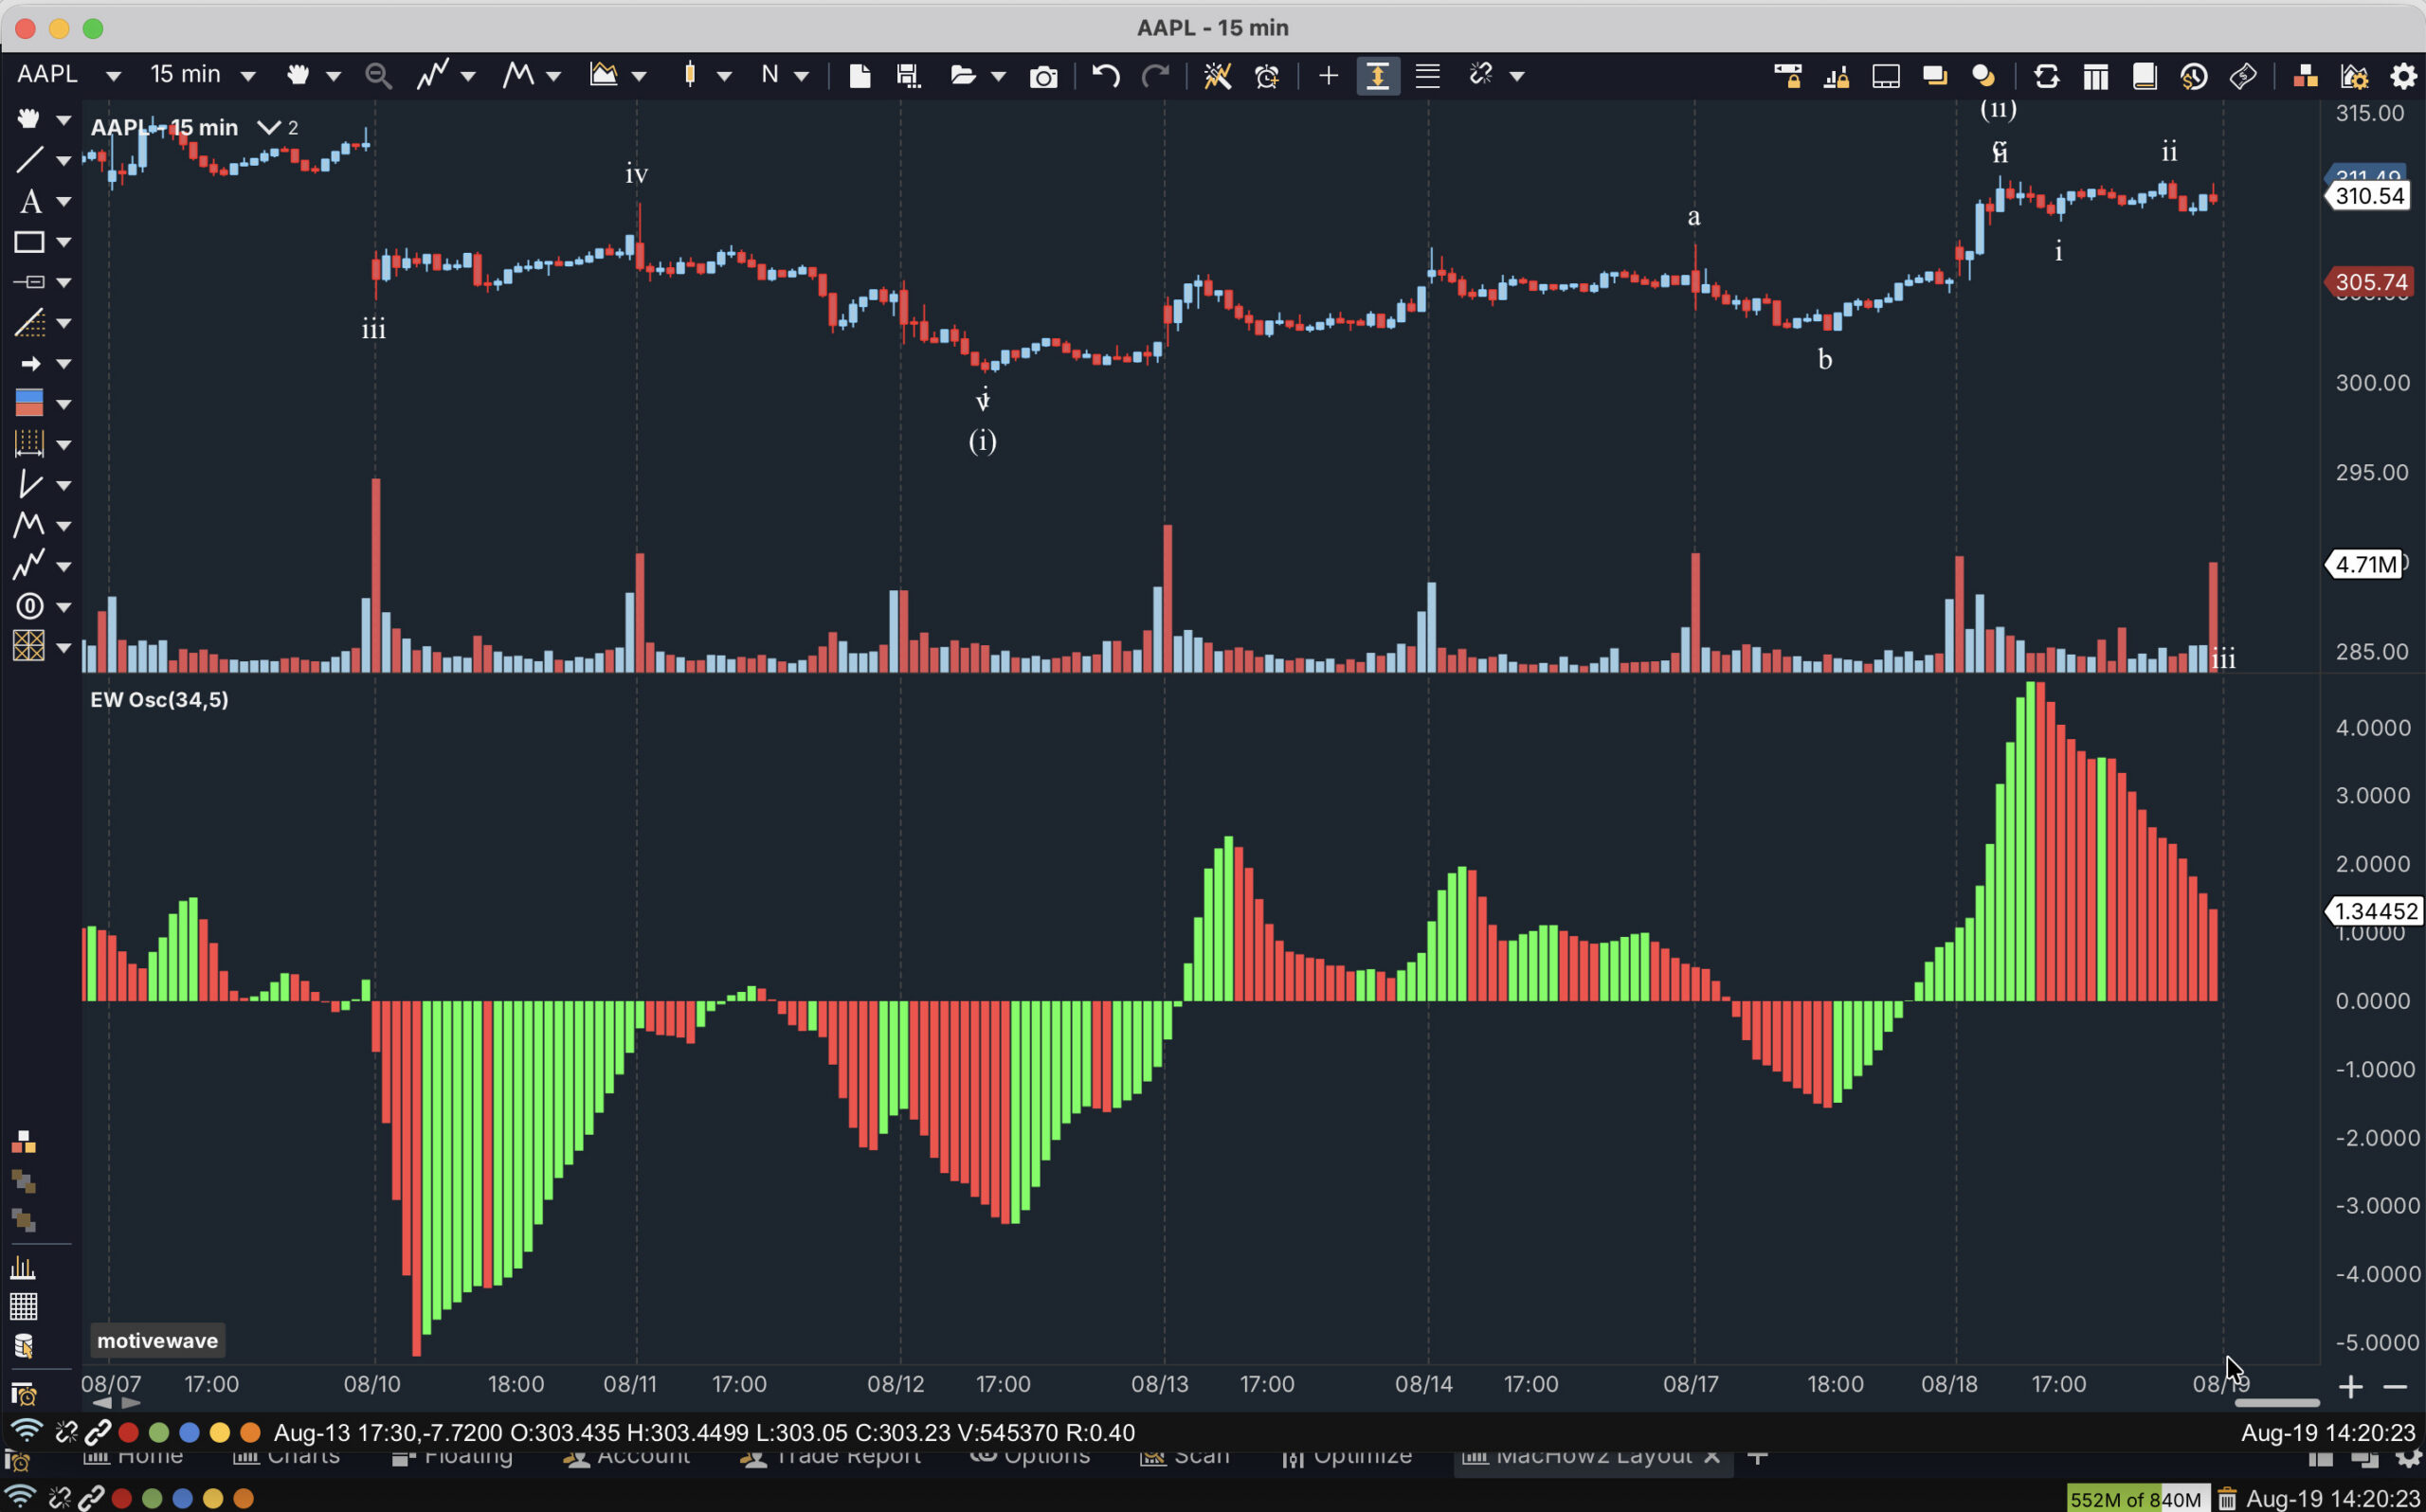Click the overlapping windows icon in top toolbar

click(x=1935, y=77)
